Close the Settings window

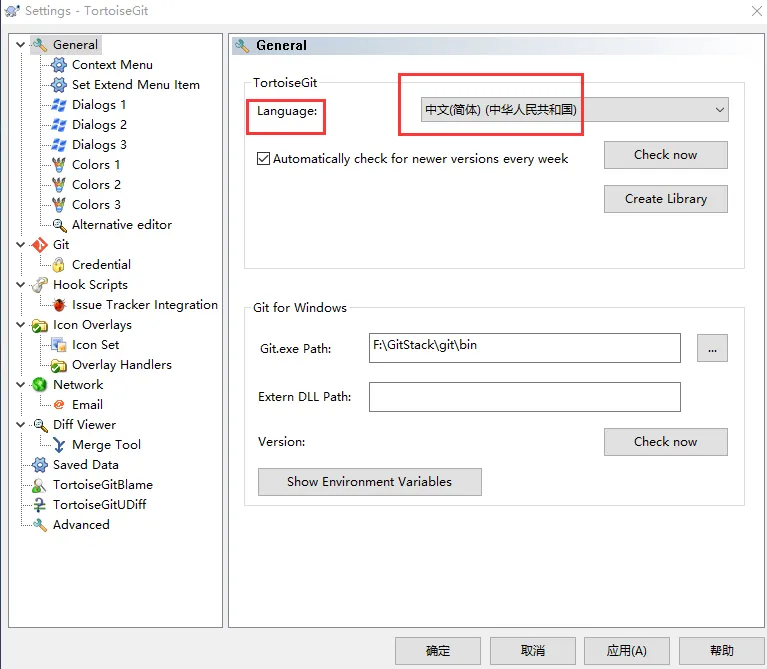(x=756, y=11)
